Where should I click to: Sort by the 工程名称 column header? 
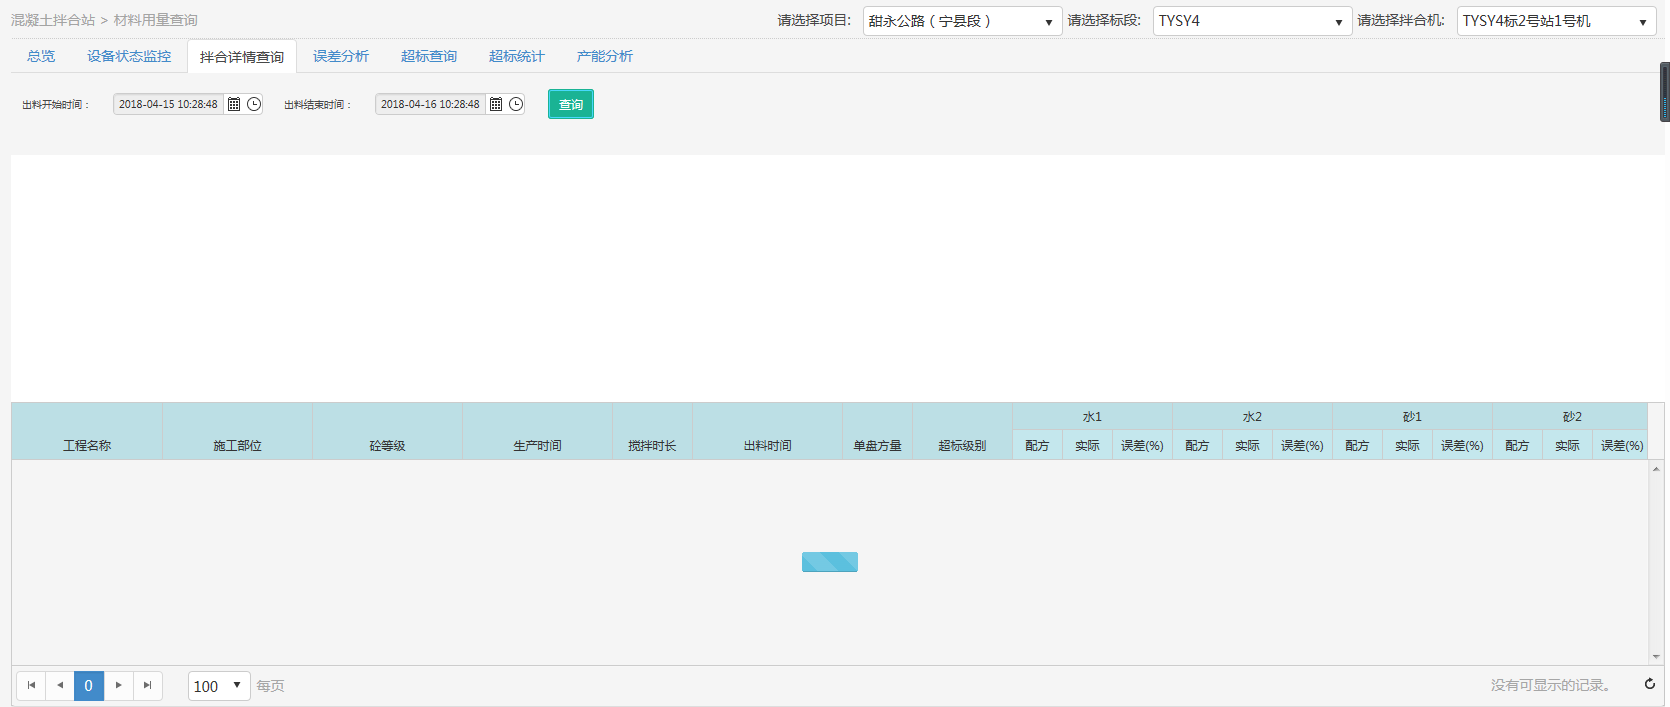point(87,445)
